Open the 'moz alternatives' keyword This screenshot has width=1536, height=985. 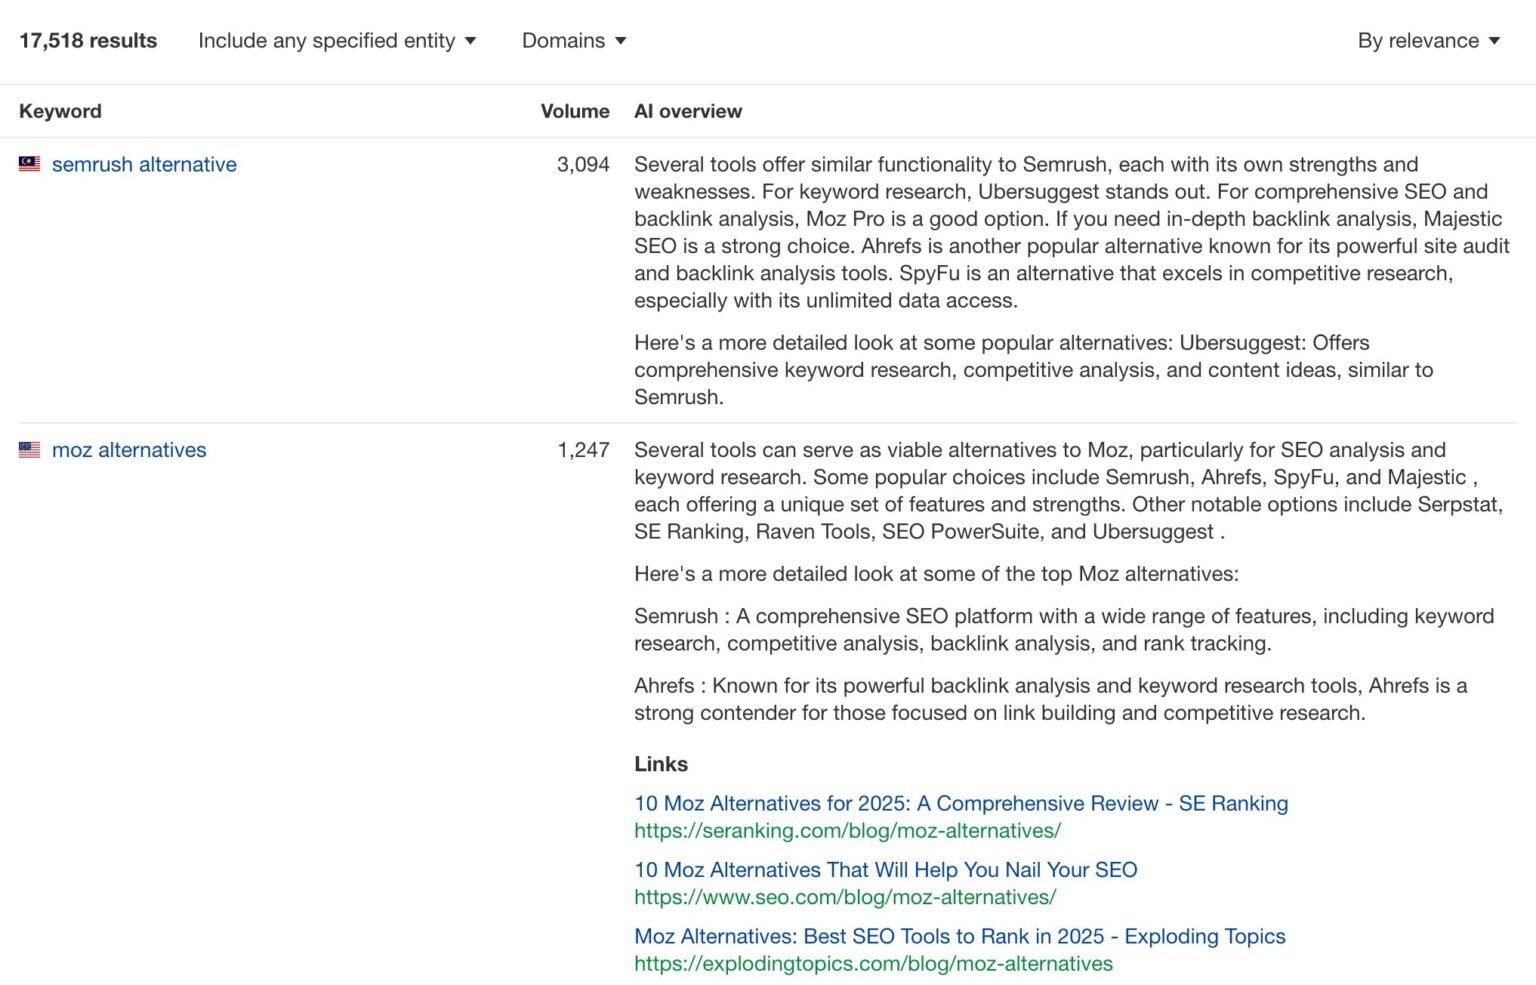click(129, 450)
